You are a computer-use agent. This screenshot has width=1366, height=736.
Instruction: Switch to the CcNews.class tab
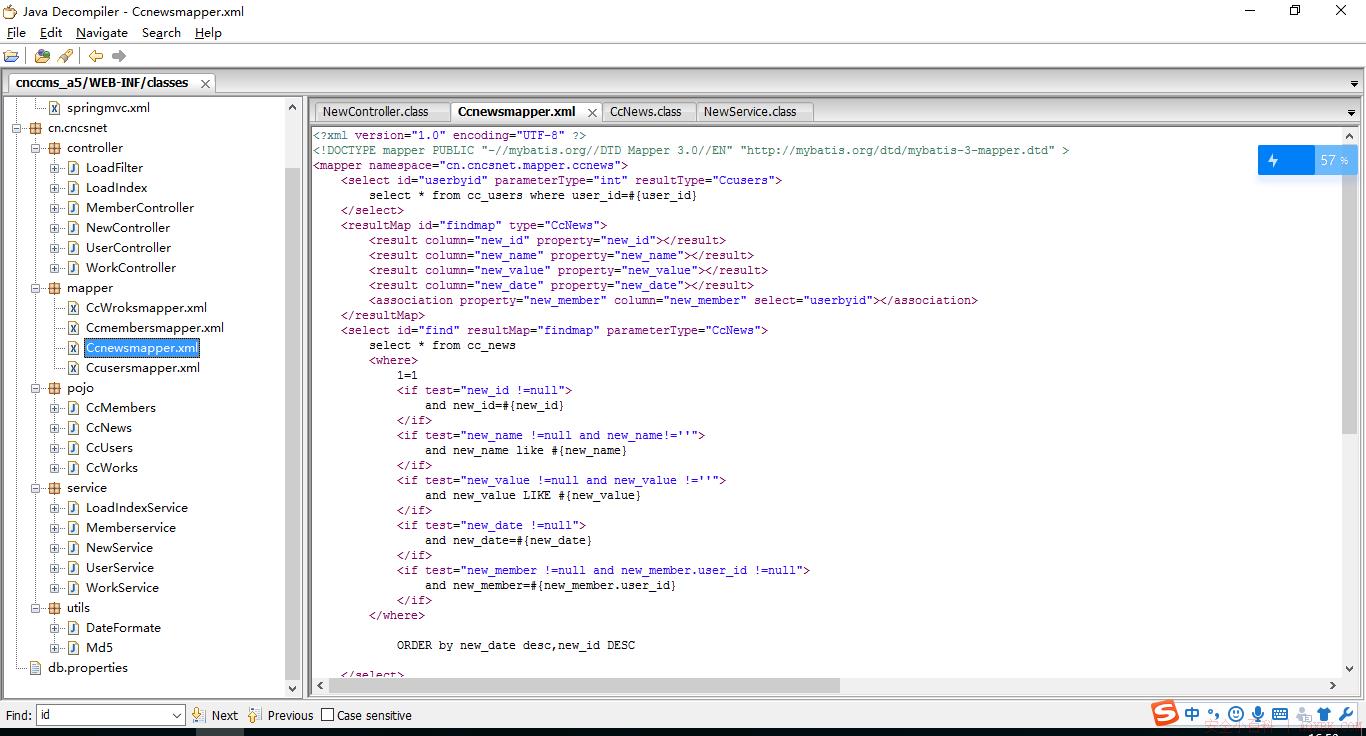(645, 112)
